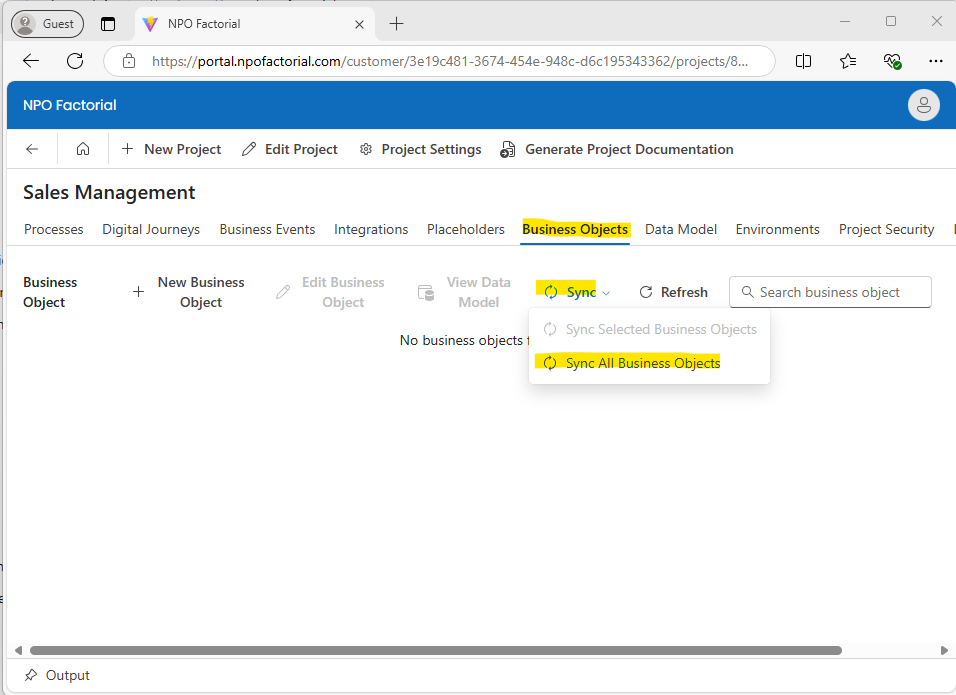Image resolution: width=956 pixels, height=695 pixels.
Task: Select Sync All Business Objects
Action: click(x=642, y=363)
